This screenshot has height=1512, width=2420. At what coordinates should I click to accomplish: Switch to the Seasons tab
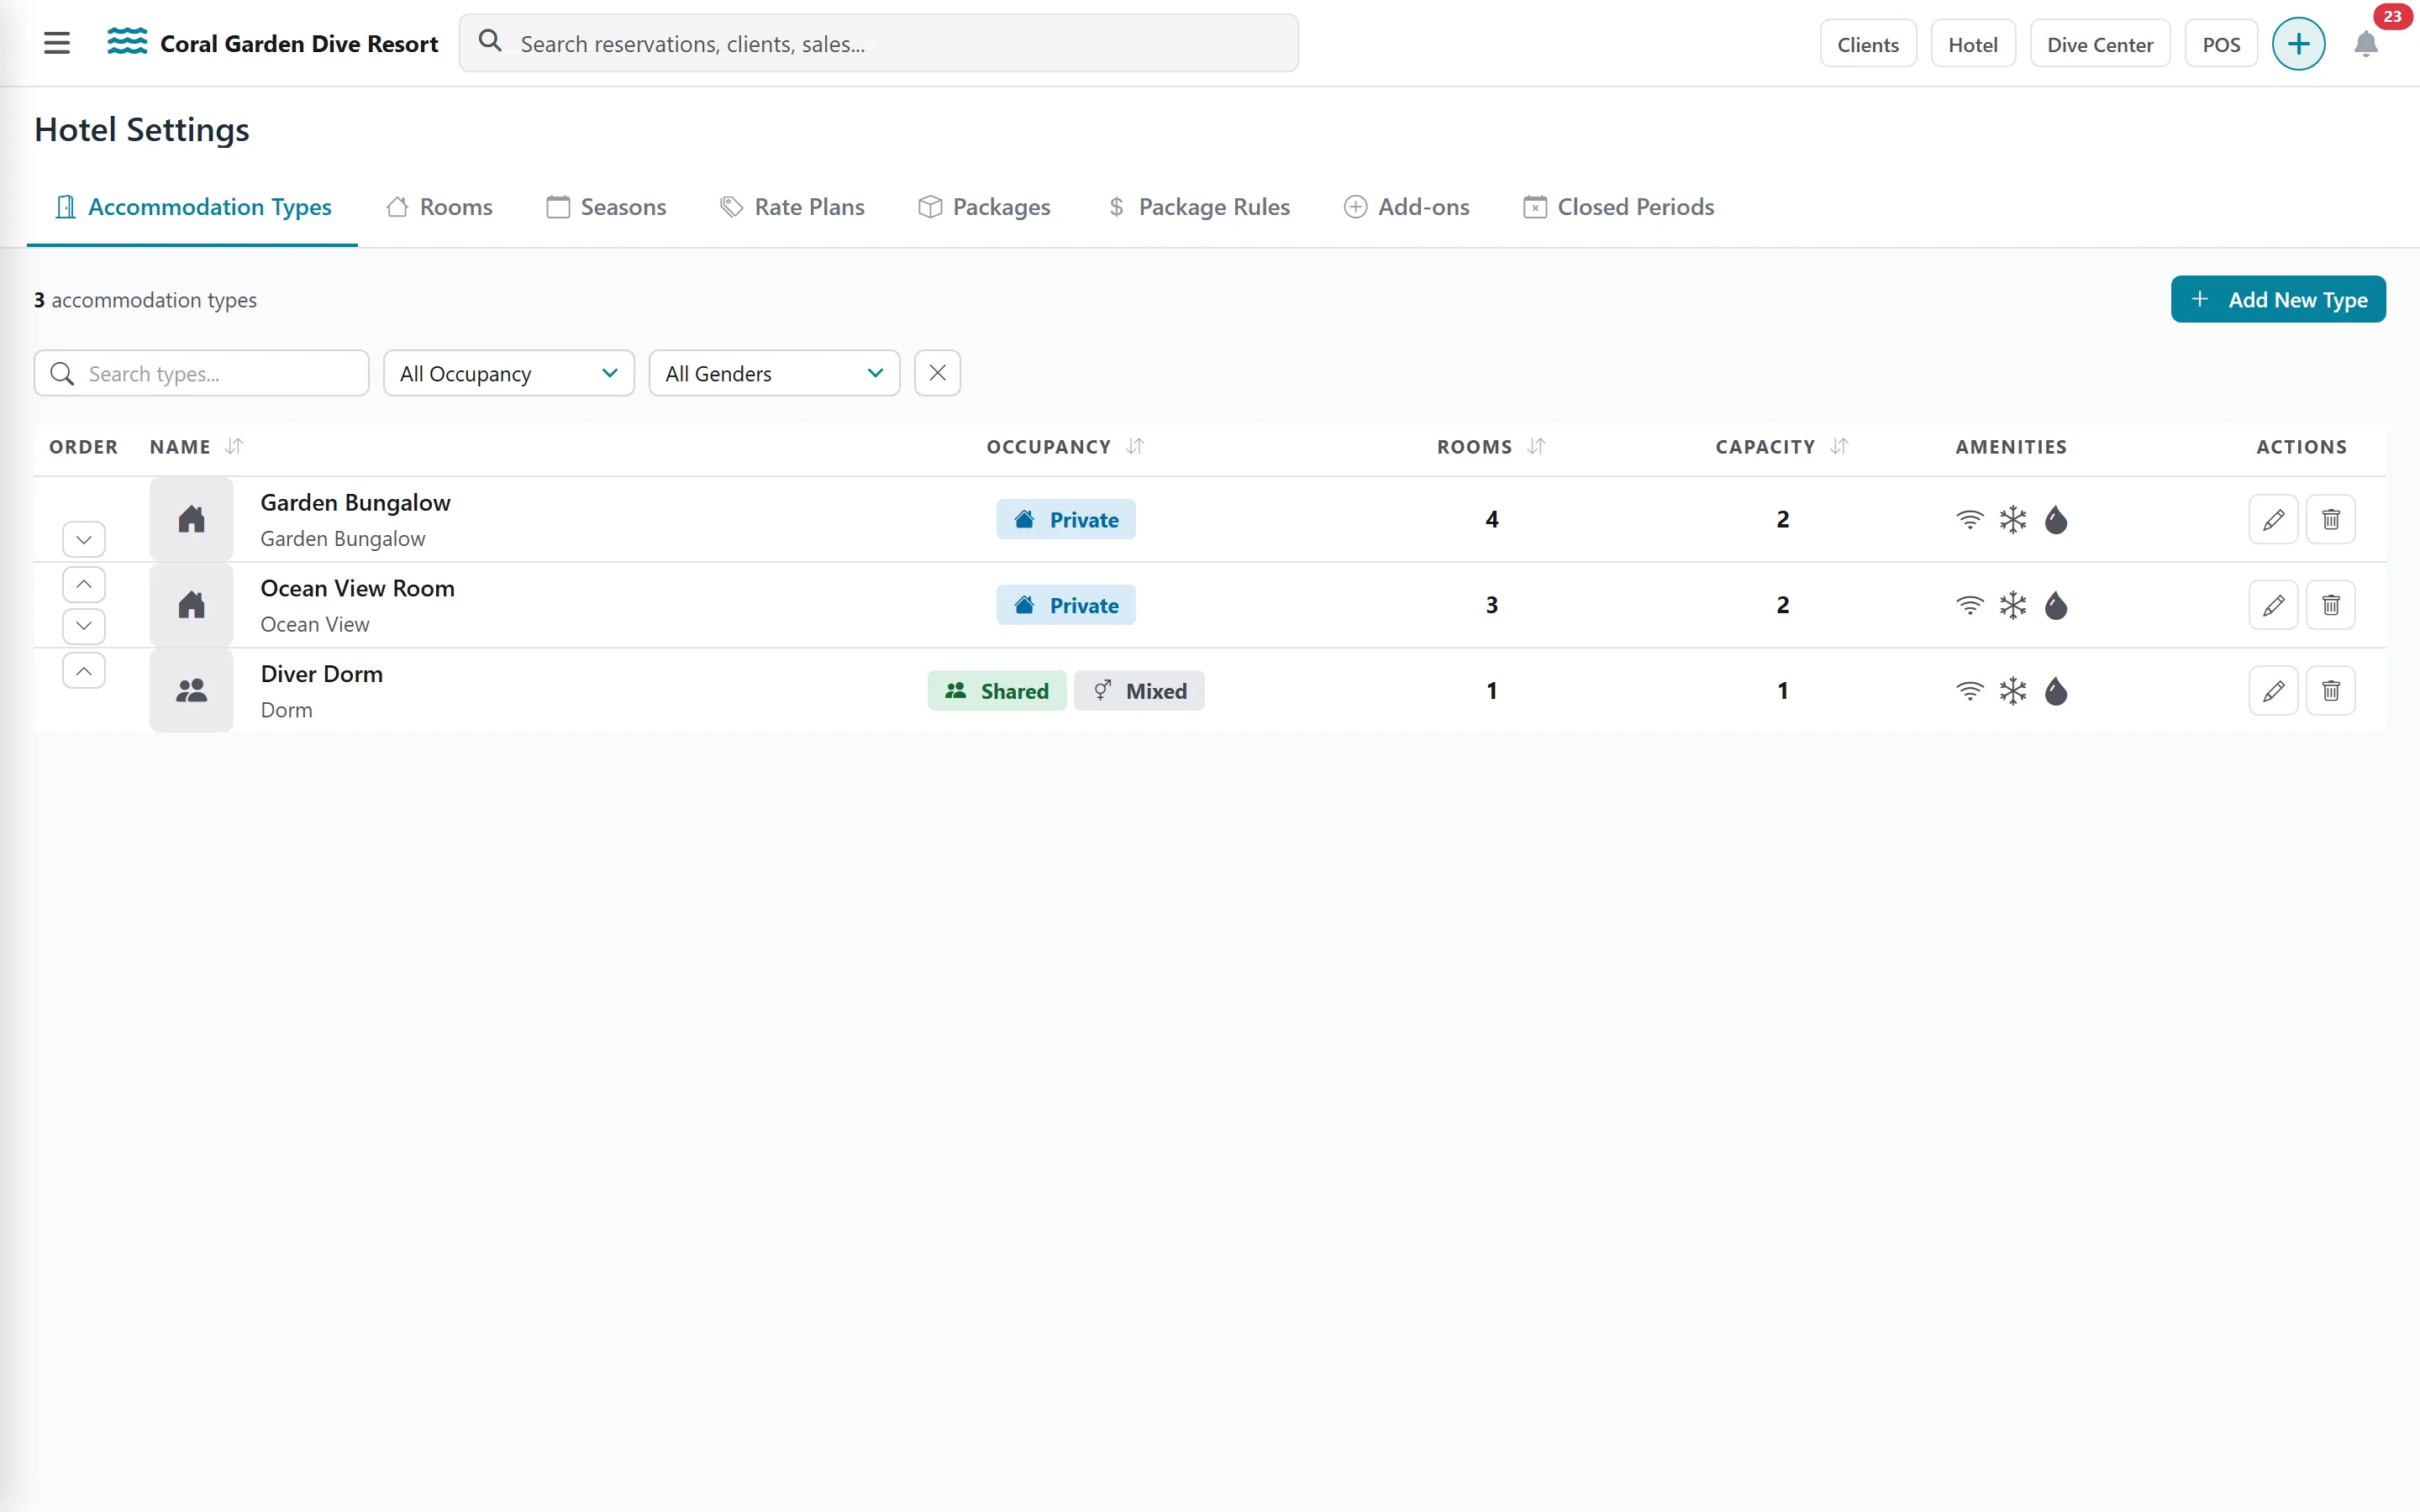(x=606, y=207)
